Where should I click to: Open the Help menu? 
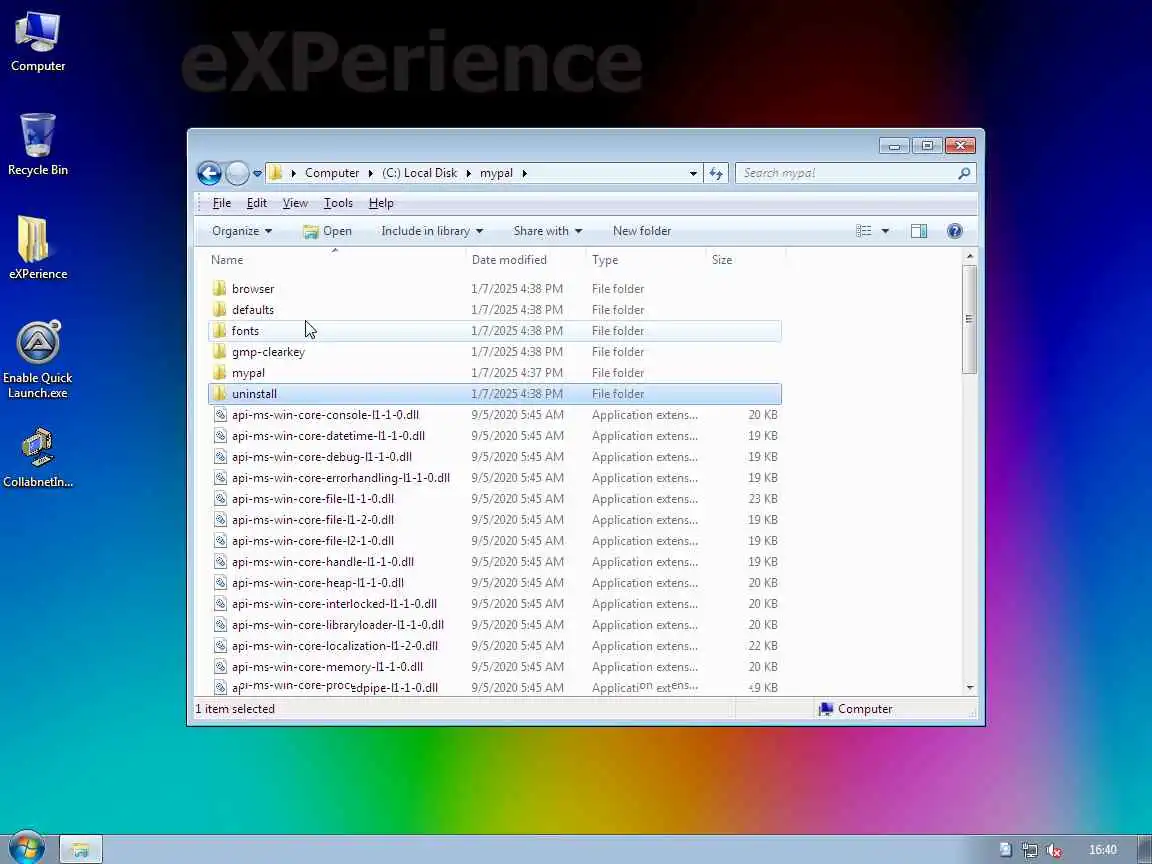point(381,204)
